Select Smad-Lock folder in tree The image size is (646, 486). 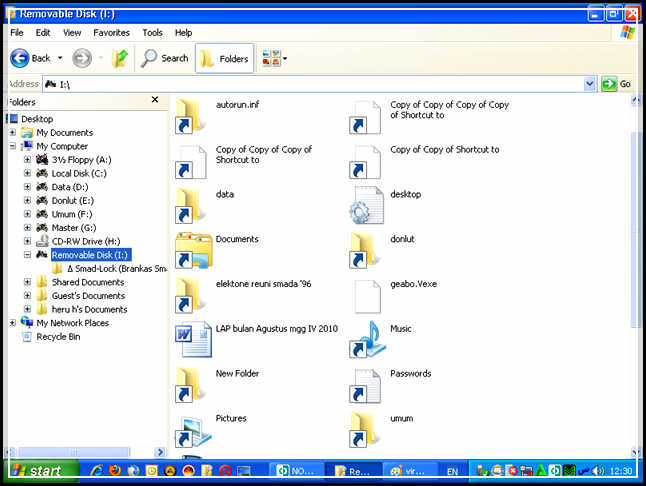tap(117, 269)
